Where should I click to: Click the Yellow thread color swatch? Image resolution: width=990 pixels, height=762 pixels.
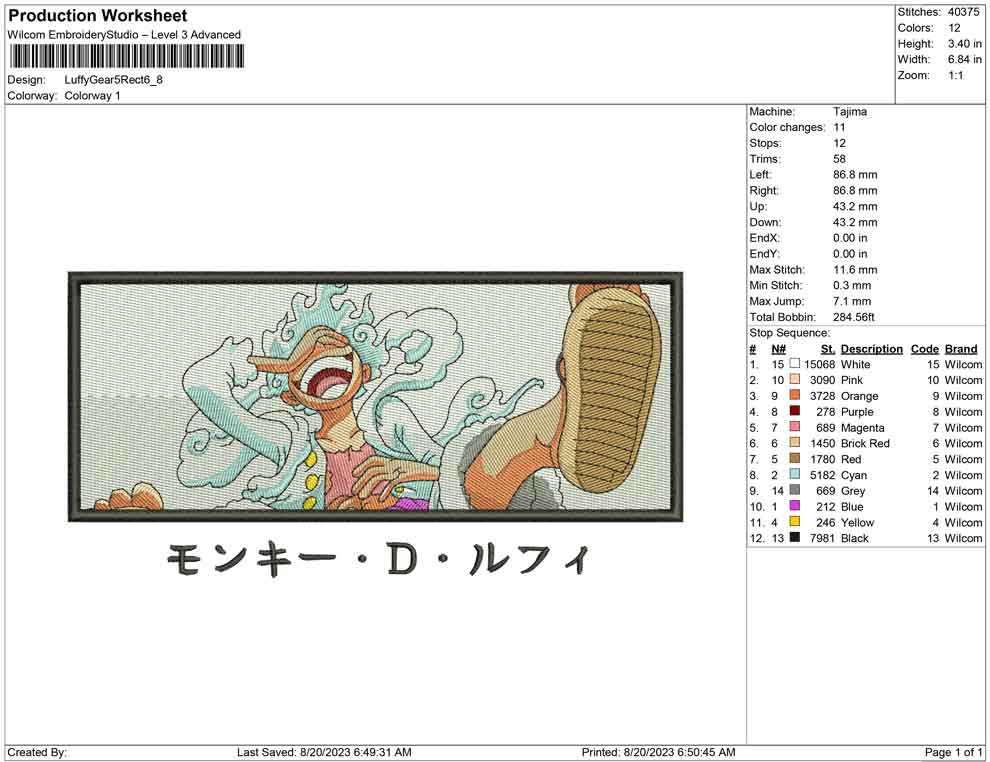pos(794,521)
